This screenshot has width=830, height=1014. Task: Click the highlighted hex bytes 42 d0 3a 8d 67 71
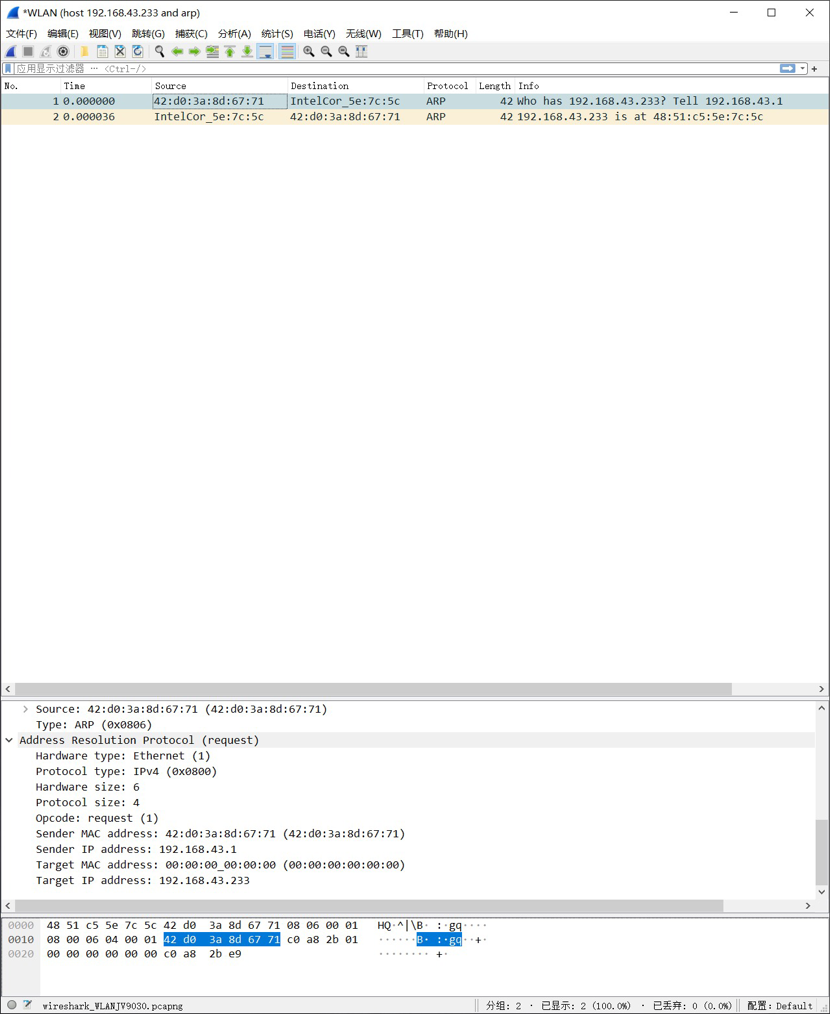point(222,940)
